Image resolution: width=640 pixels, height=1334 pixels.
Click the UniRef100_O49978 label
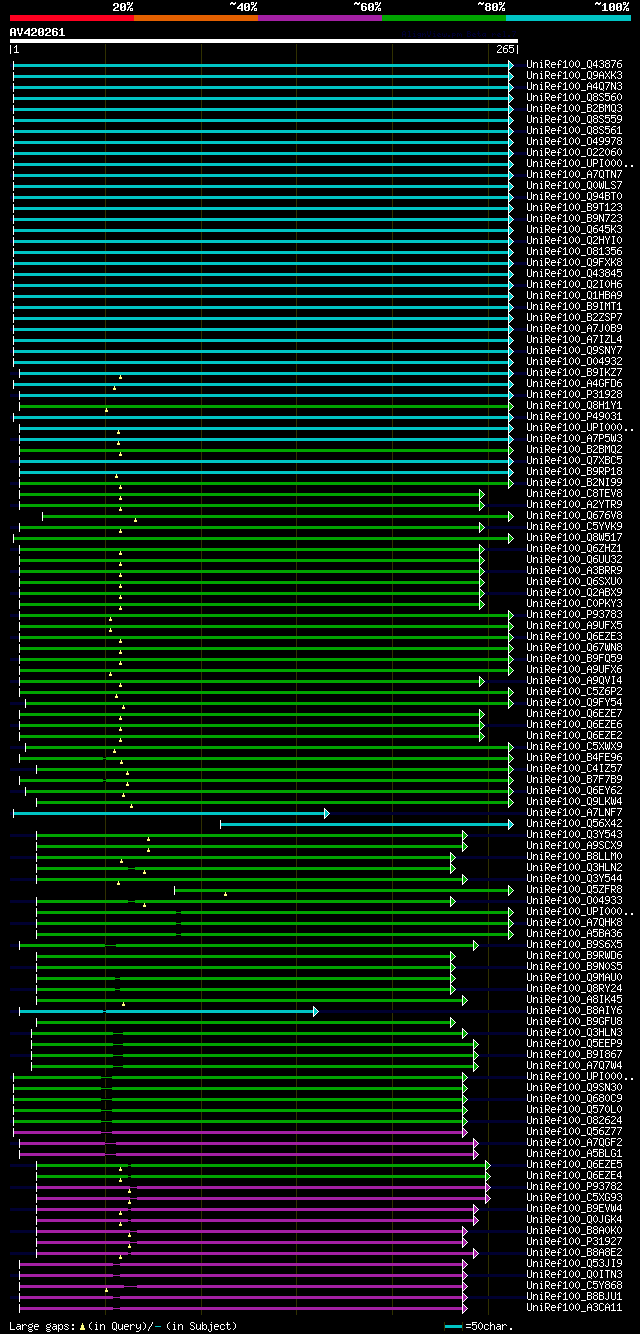pyautogui.click(x=574, y=142)
